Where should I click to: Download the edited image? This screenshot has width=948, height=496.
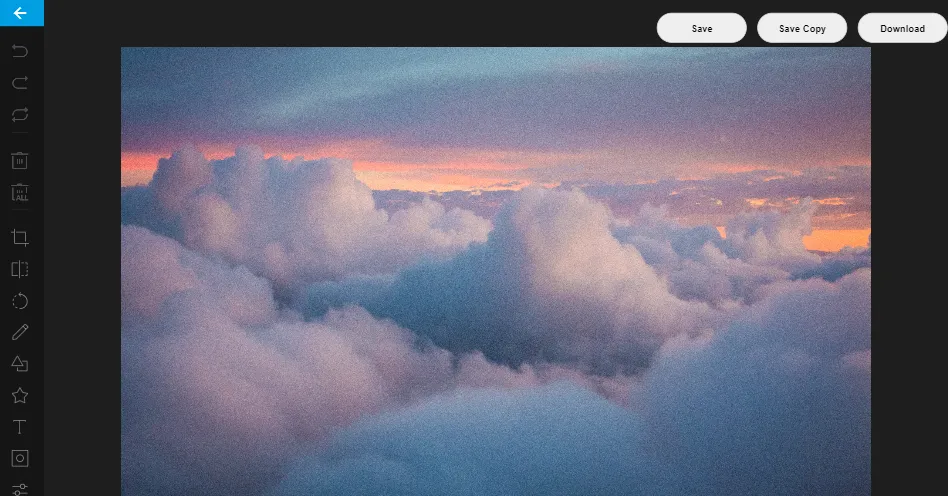pos(902,28)
